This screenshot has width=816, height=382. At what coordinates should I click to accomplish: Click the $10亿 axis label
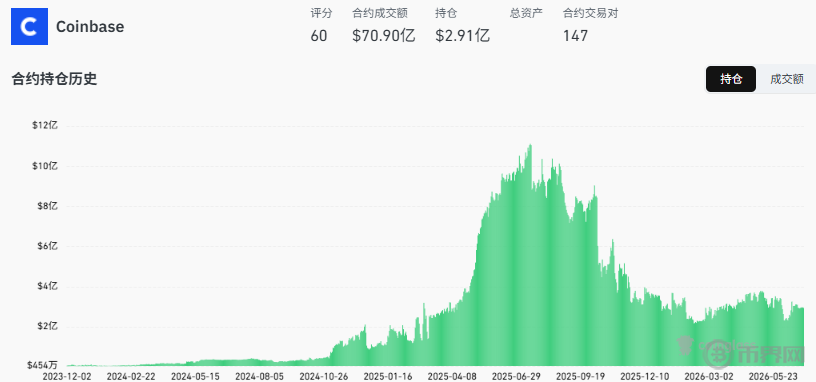[x=46, y=166]
